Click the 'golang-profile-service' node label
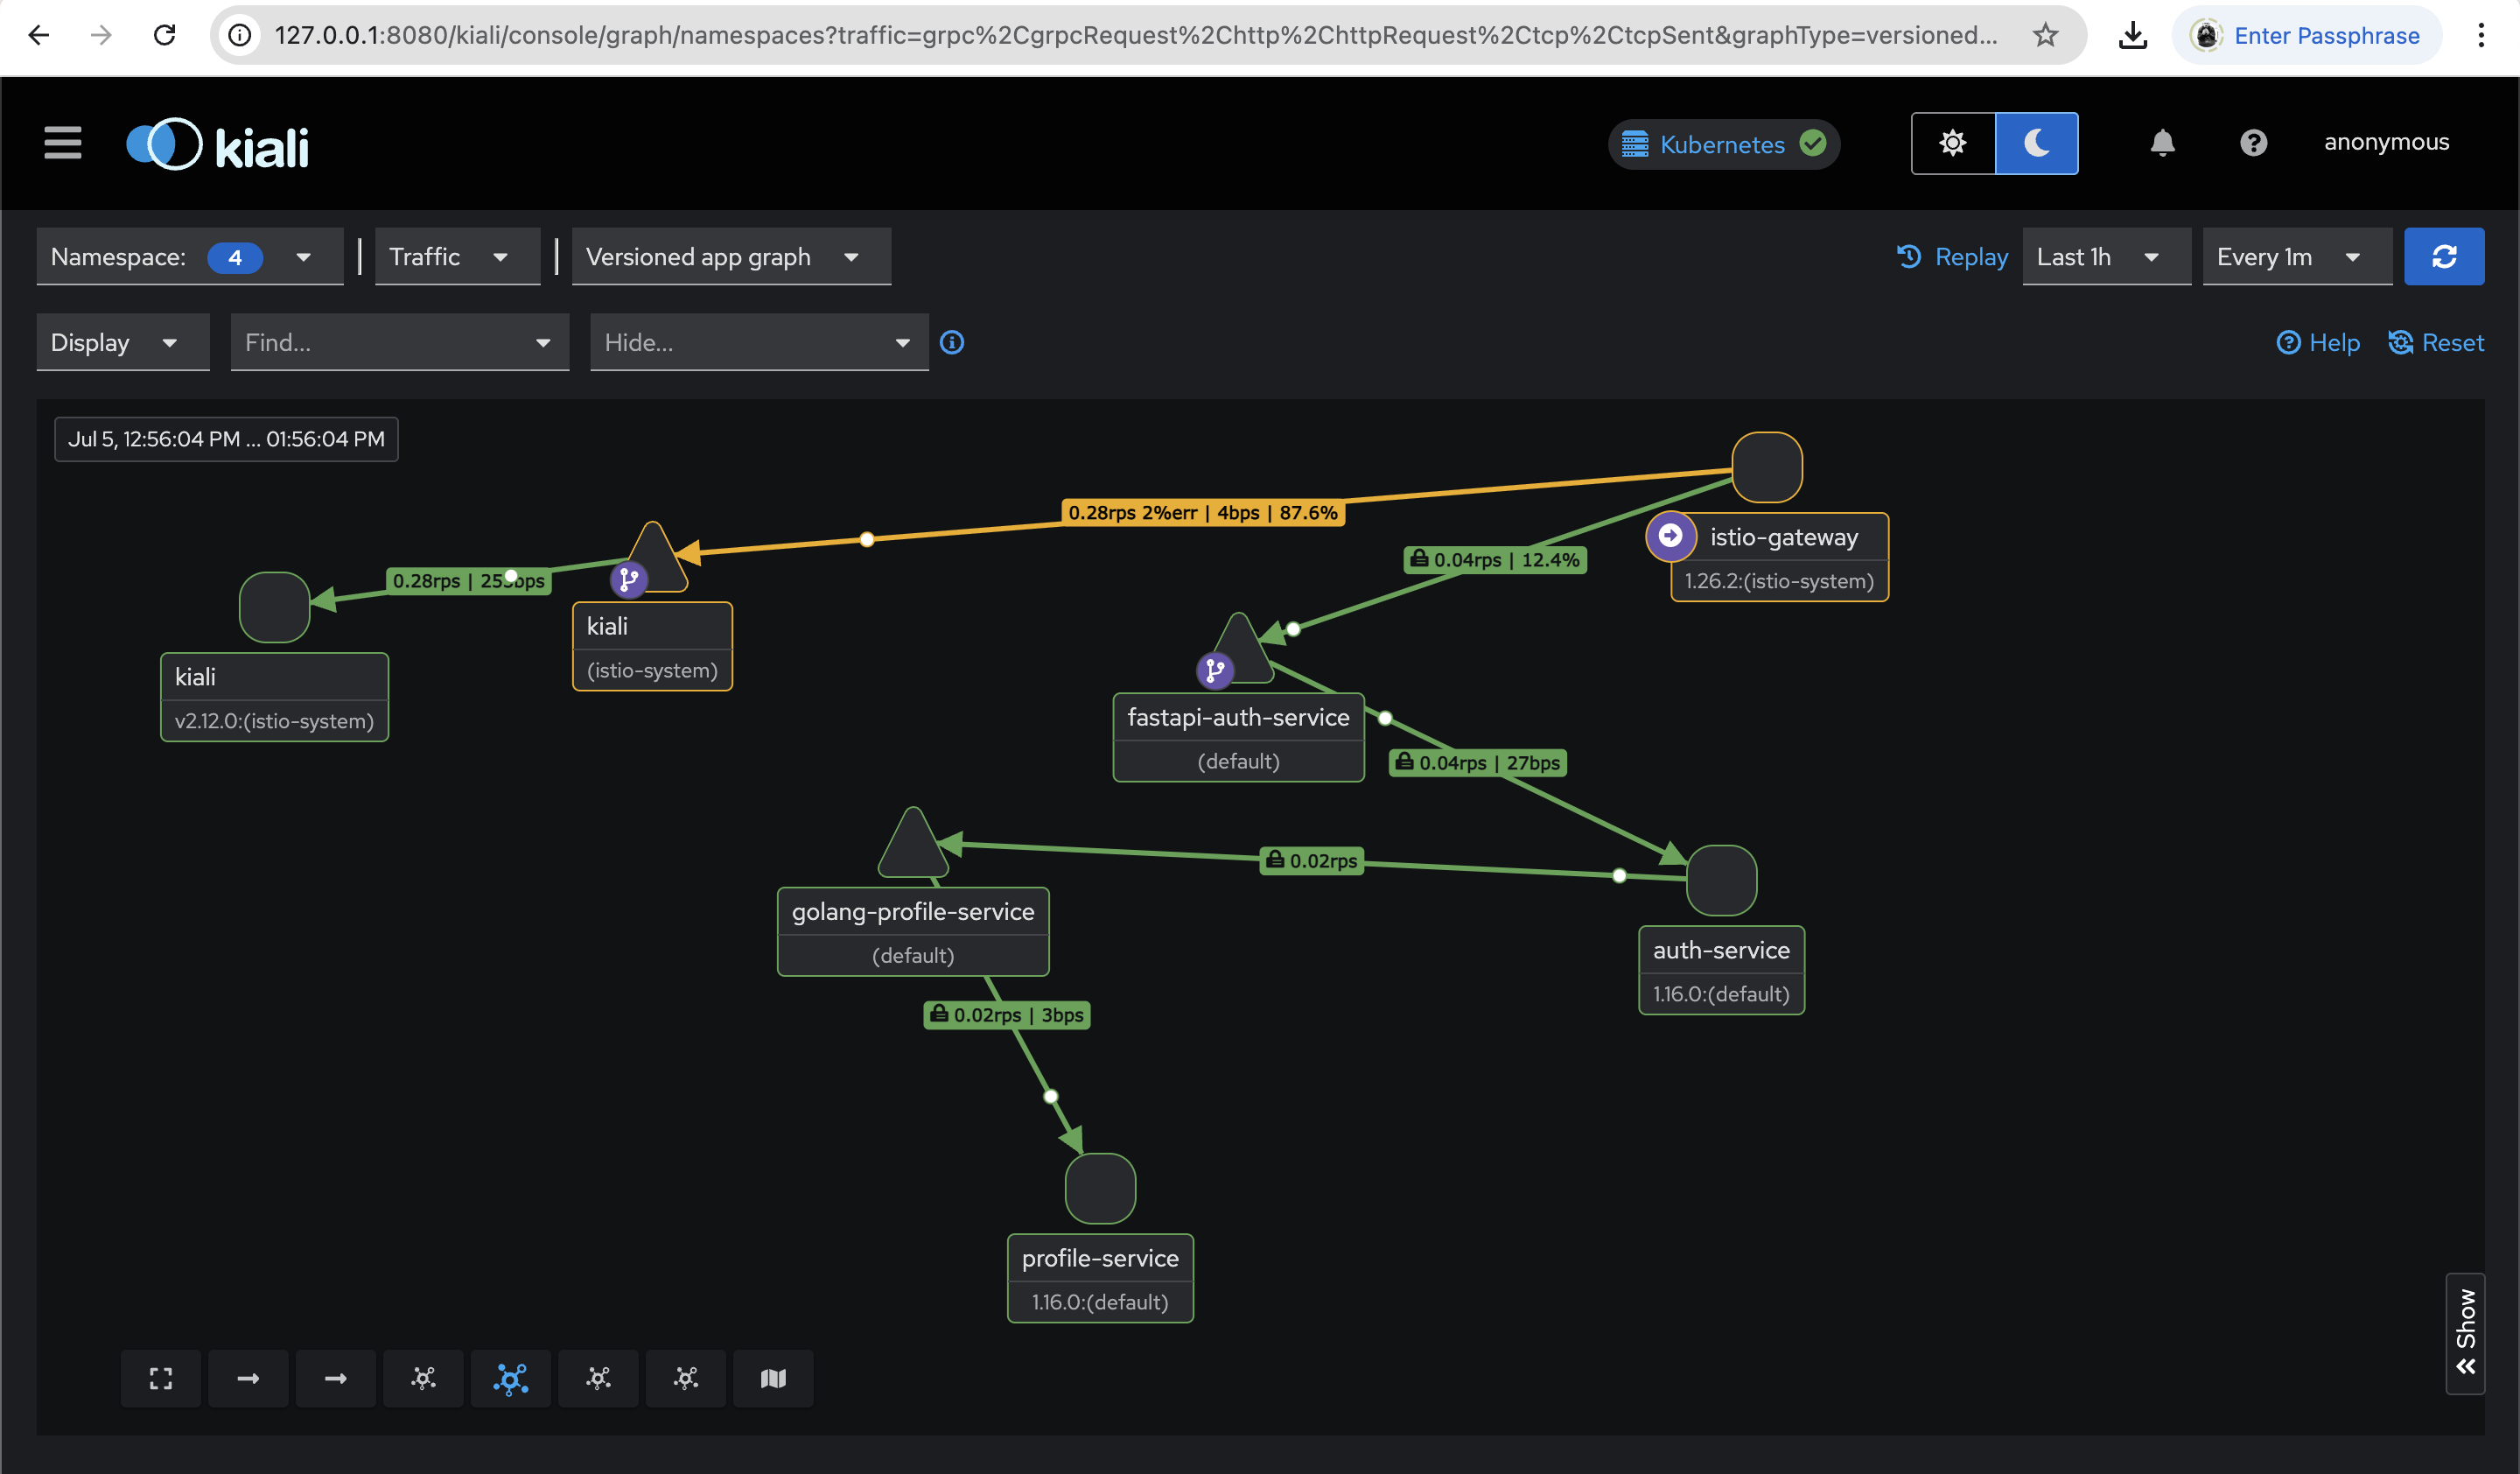The image size is (2520, 1474). 913,911
